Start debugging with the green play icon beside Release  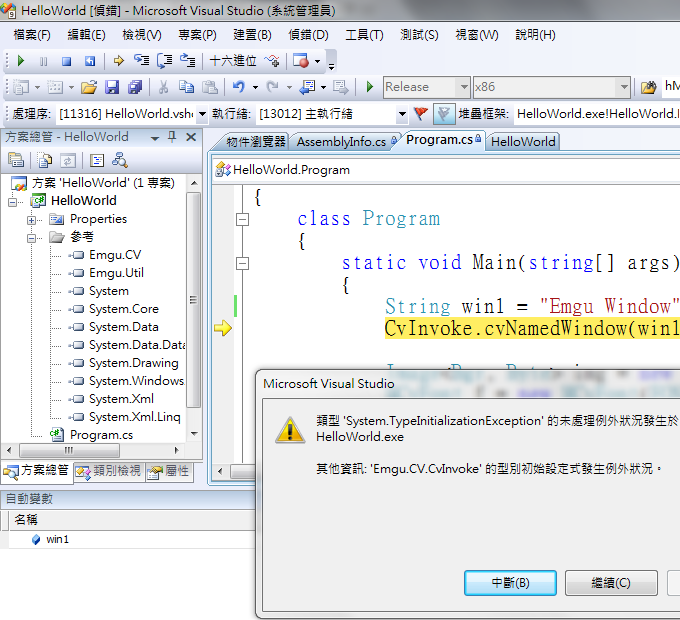coord(369,87)
